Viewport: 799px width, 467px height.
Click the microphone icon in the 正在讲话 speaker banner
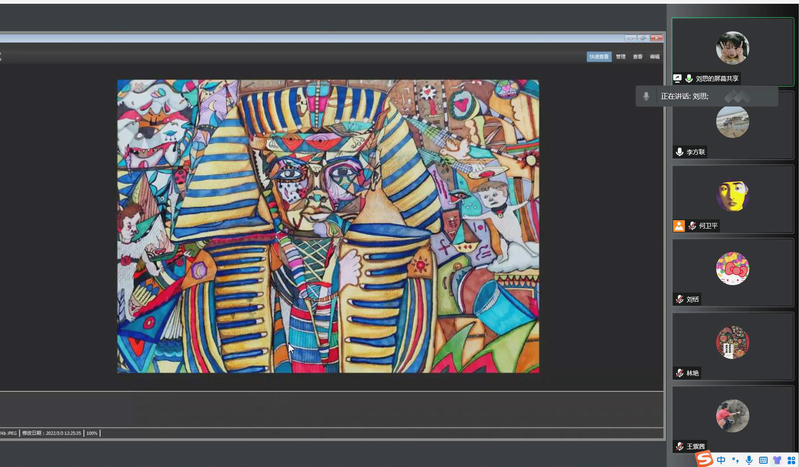coord(646,96)
